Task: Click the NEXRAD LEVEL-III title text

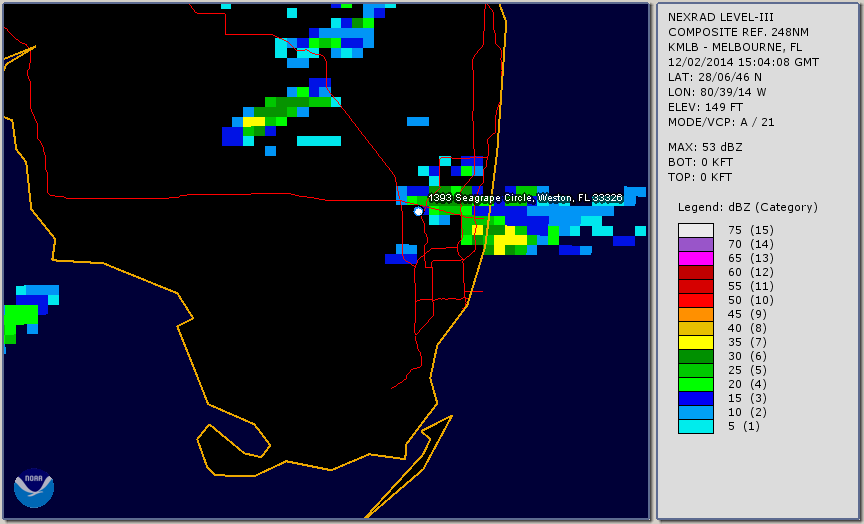Action: [x=721, y=17]
